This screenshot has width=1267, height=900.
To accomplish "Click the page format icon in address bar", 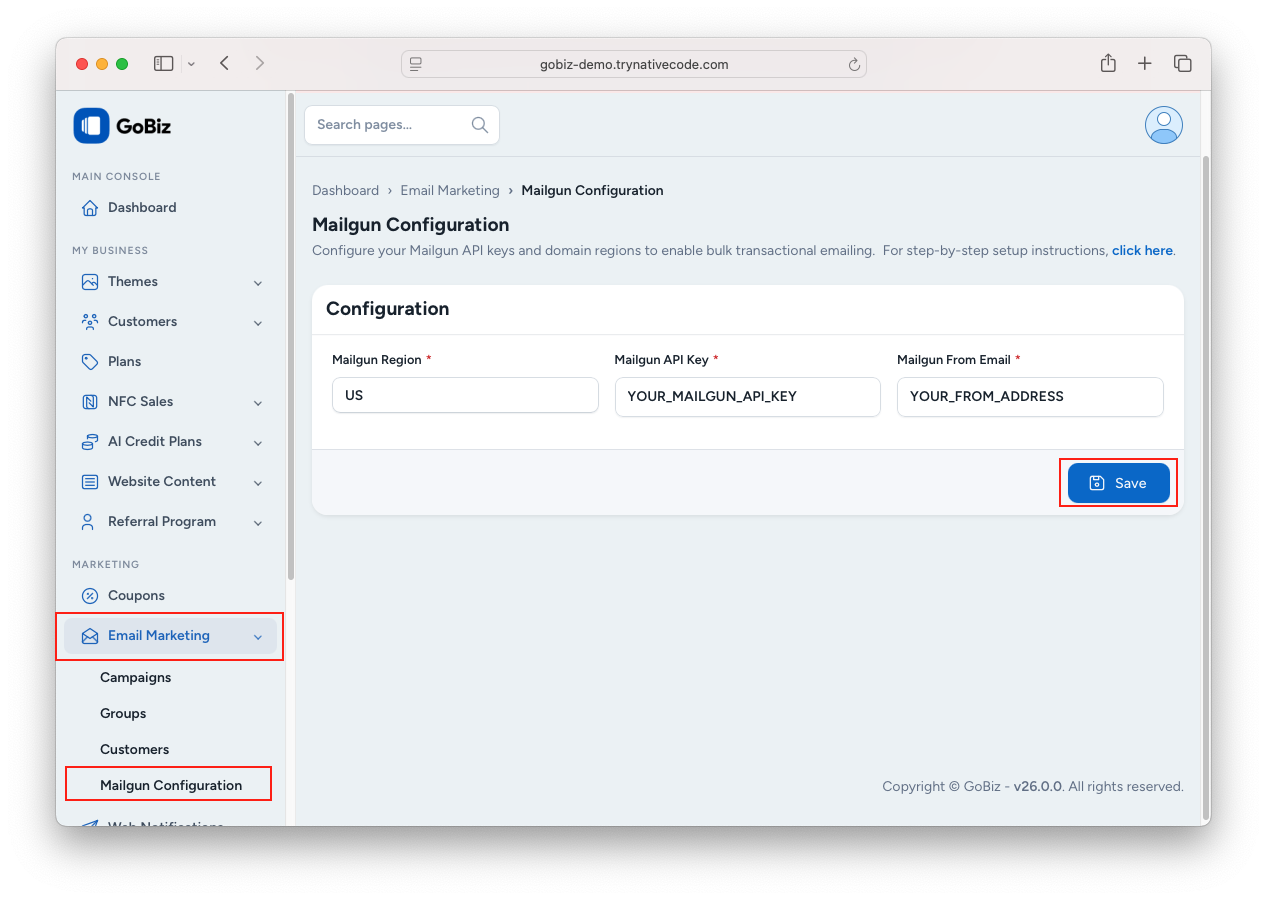I will tap(416, 64).
